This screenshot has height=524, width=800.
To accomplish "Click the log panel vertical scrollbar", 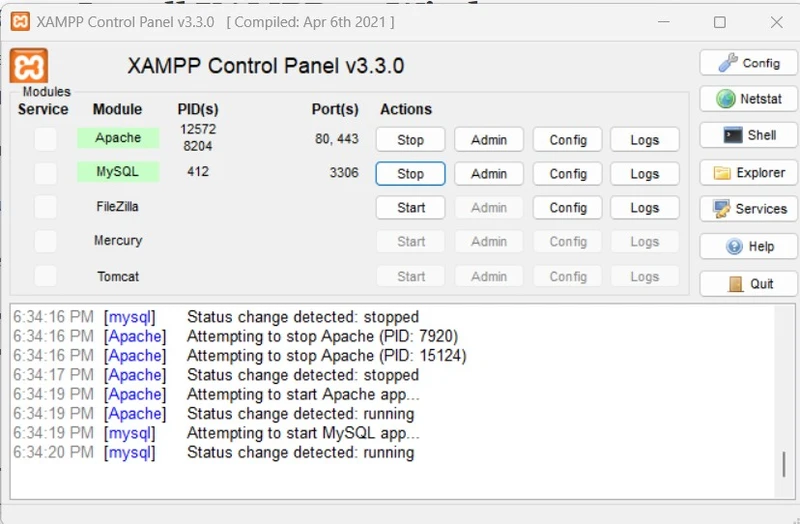I will 784,464.
